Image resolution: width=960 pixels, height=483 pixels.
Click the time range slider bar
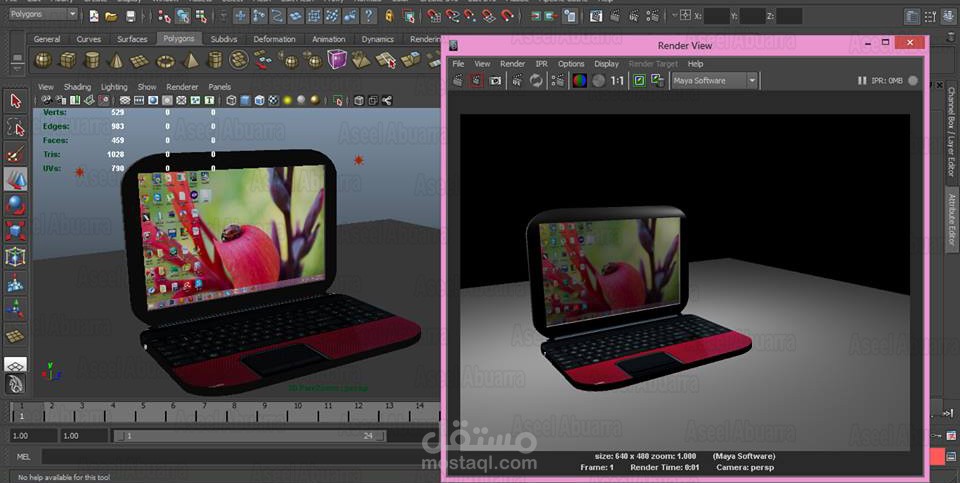click(250, 436)
